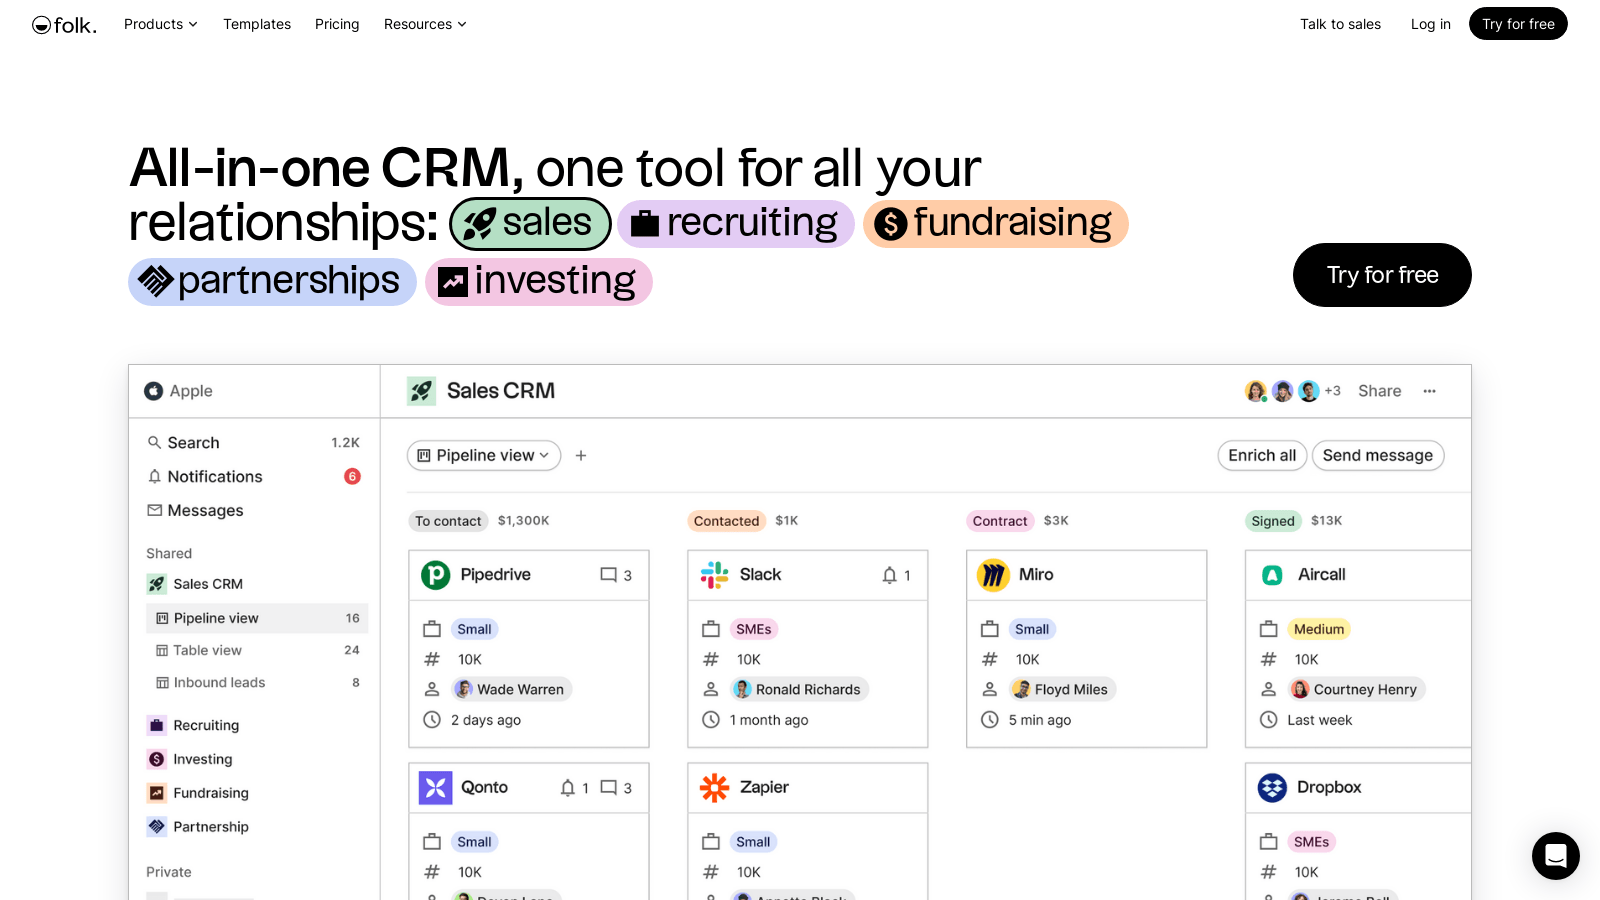This screenshot has width=1600, height=900.
Task: Open the Products dropdown menu
Action: [x=160, y=24]
